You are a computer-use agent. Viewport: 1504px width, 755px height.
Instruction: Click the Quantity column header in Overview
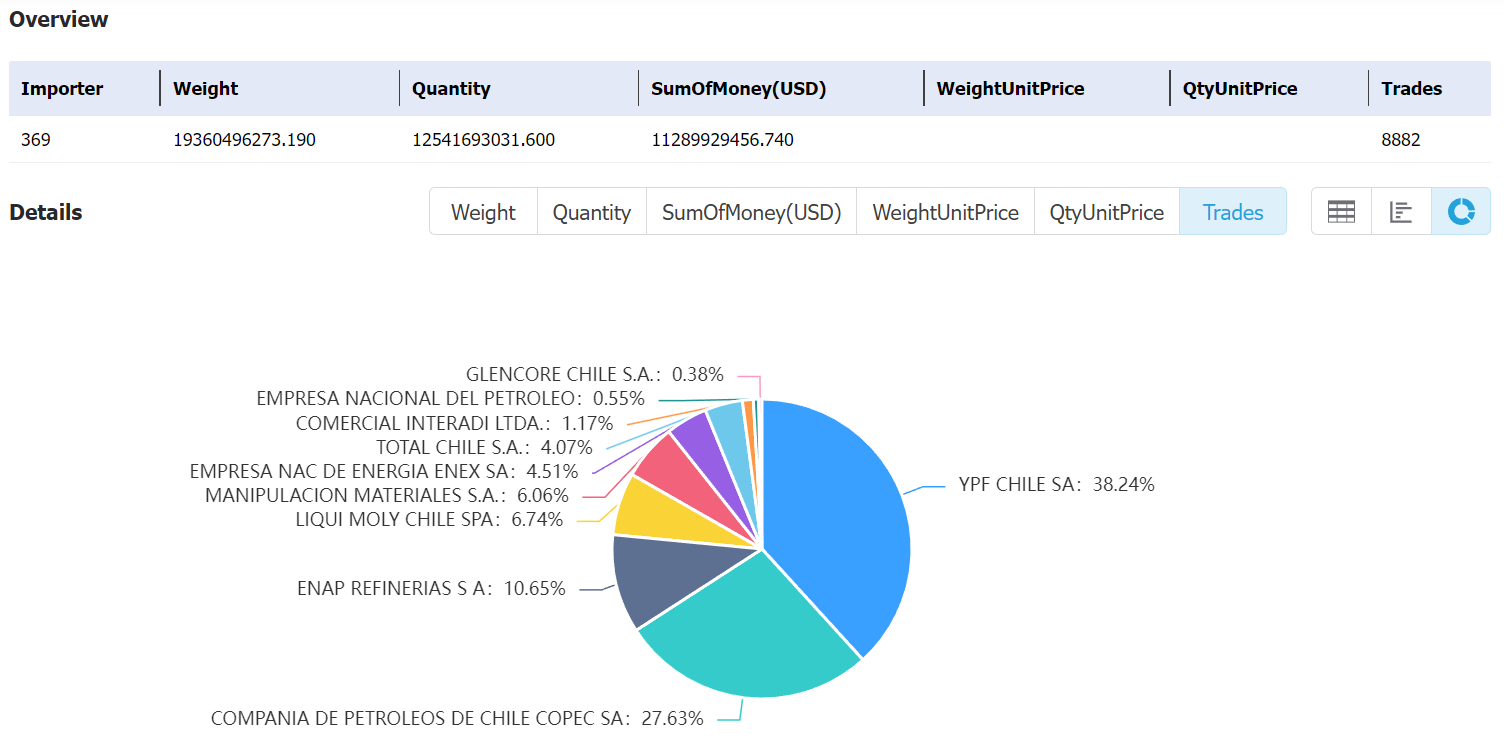coord(451,88)
